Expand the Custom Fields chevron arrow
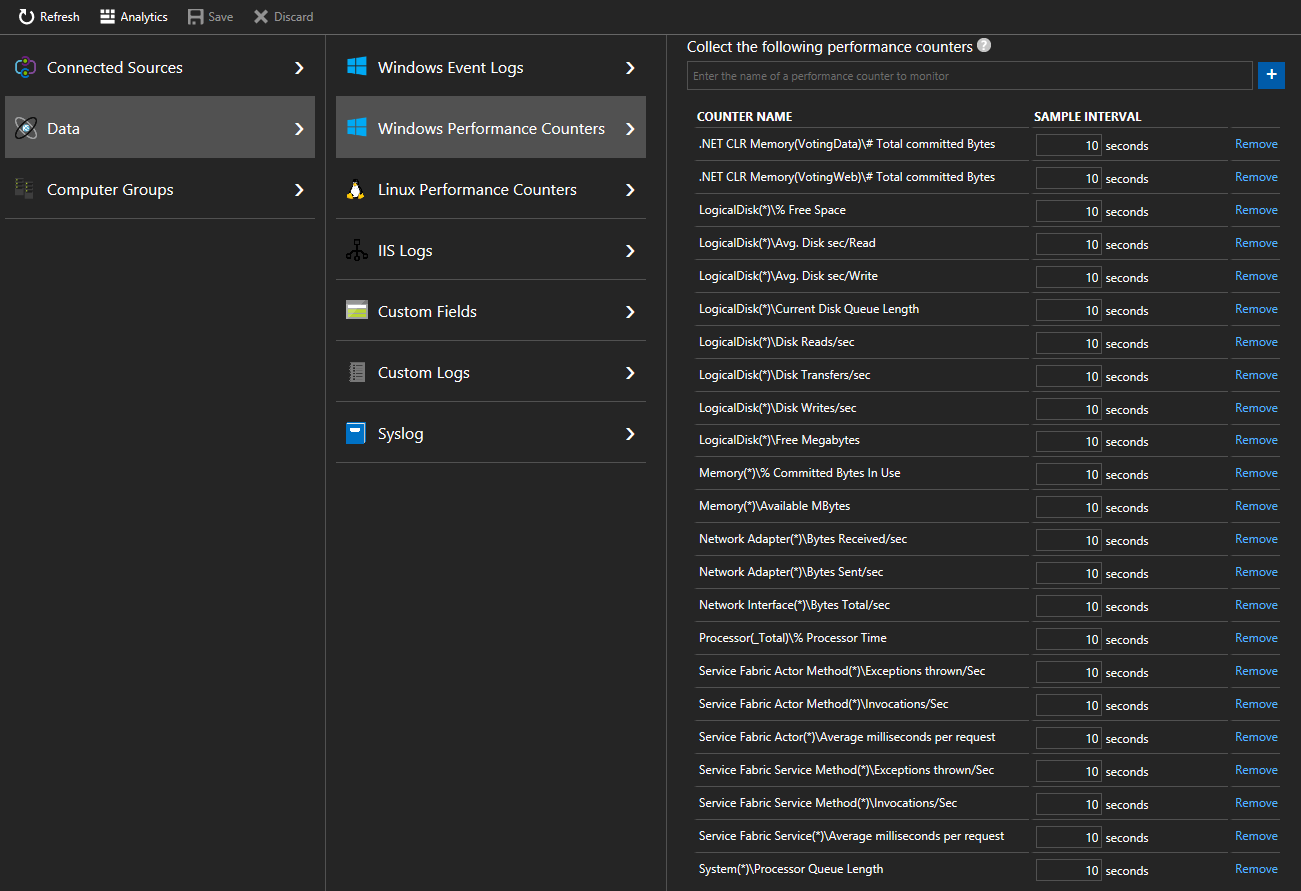 (630, 312)
